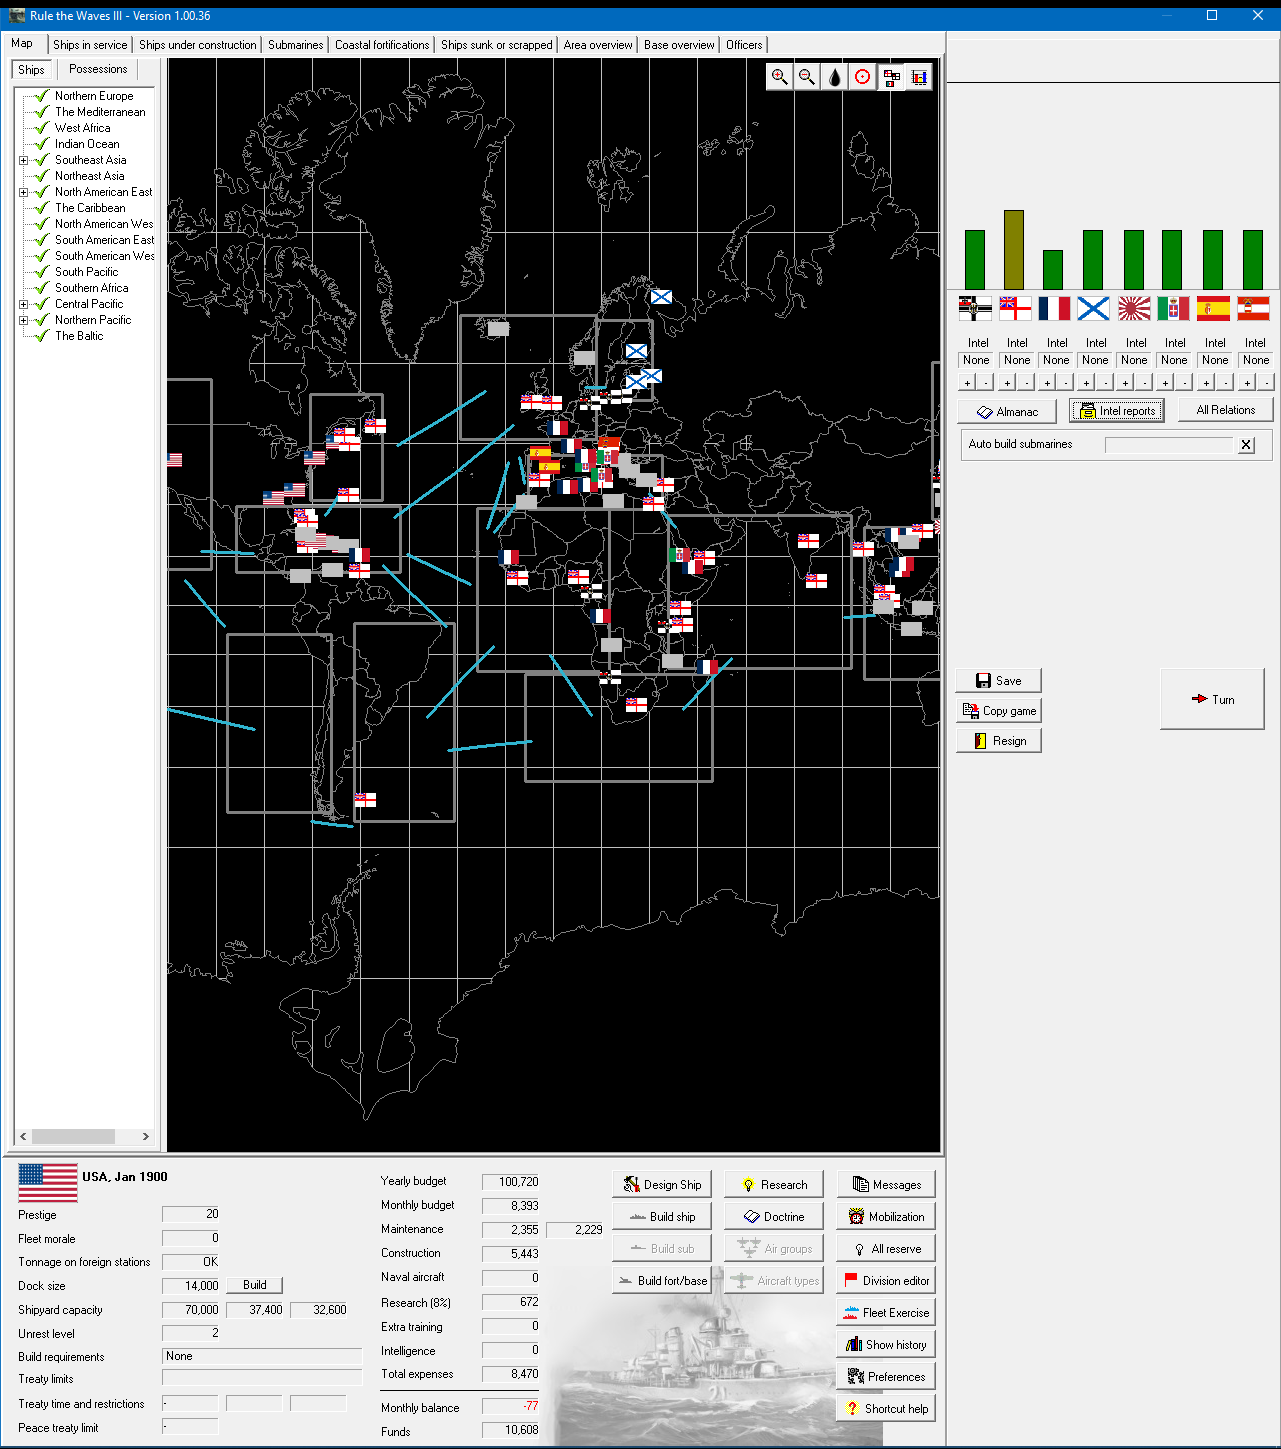Click the bar chart map toolbar button
Image resolution: width=1281 pixels, height=1449 pixels.
click(919, 77)
